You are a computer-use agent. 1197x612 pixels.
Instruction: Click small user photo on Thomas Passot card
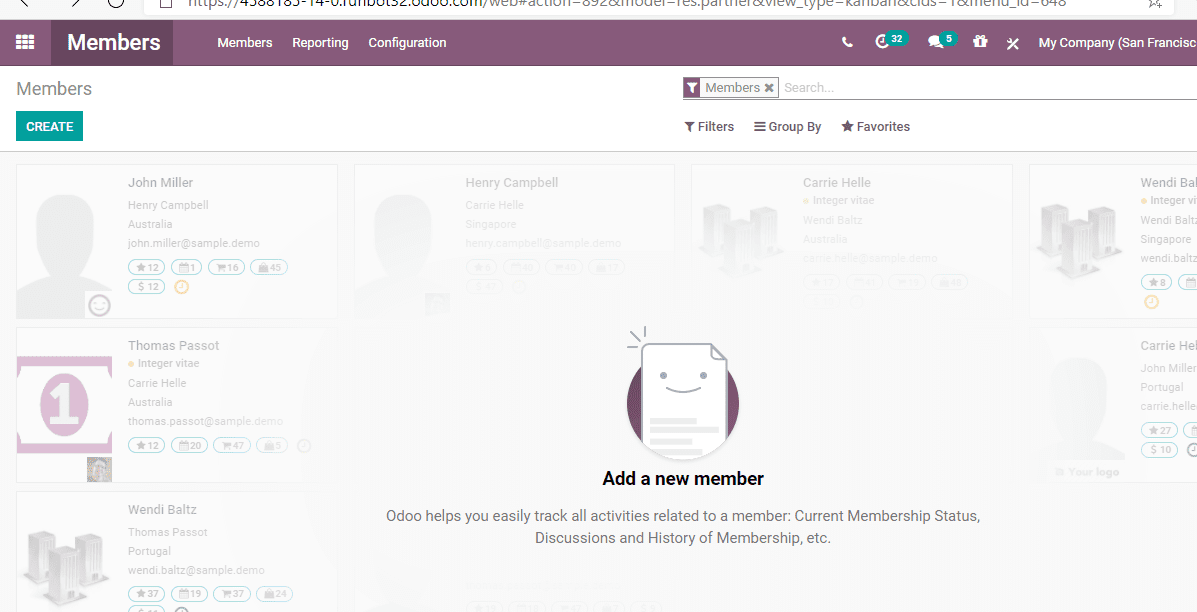click(99, 469)
